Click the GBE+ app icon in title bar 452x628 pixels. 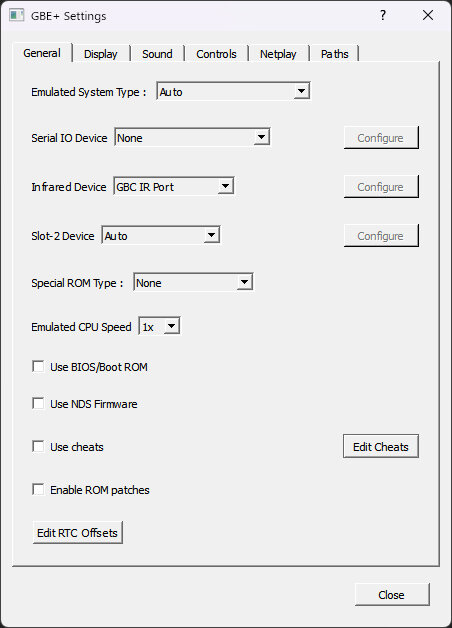click(16, 15)
